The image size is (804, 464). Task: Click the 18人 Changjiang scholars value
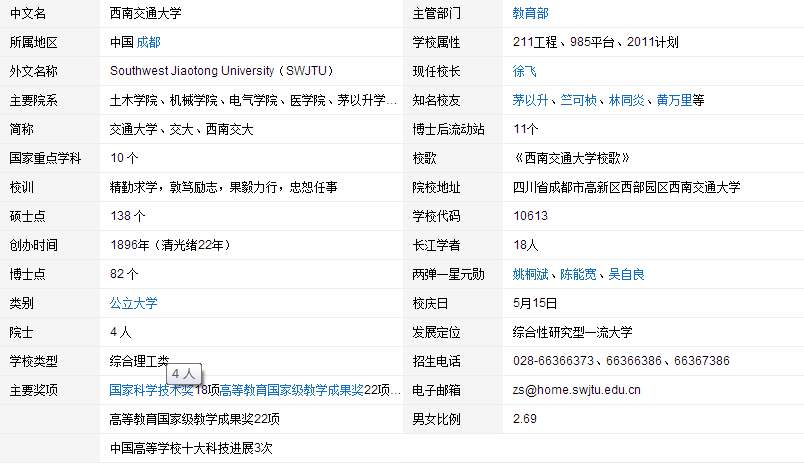pos(525,245)
